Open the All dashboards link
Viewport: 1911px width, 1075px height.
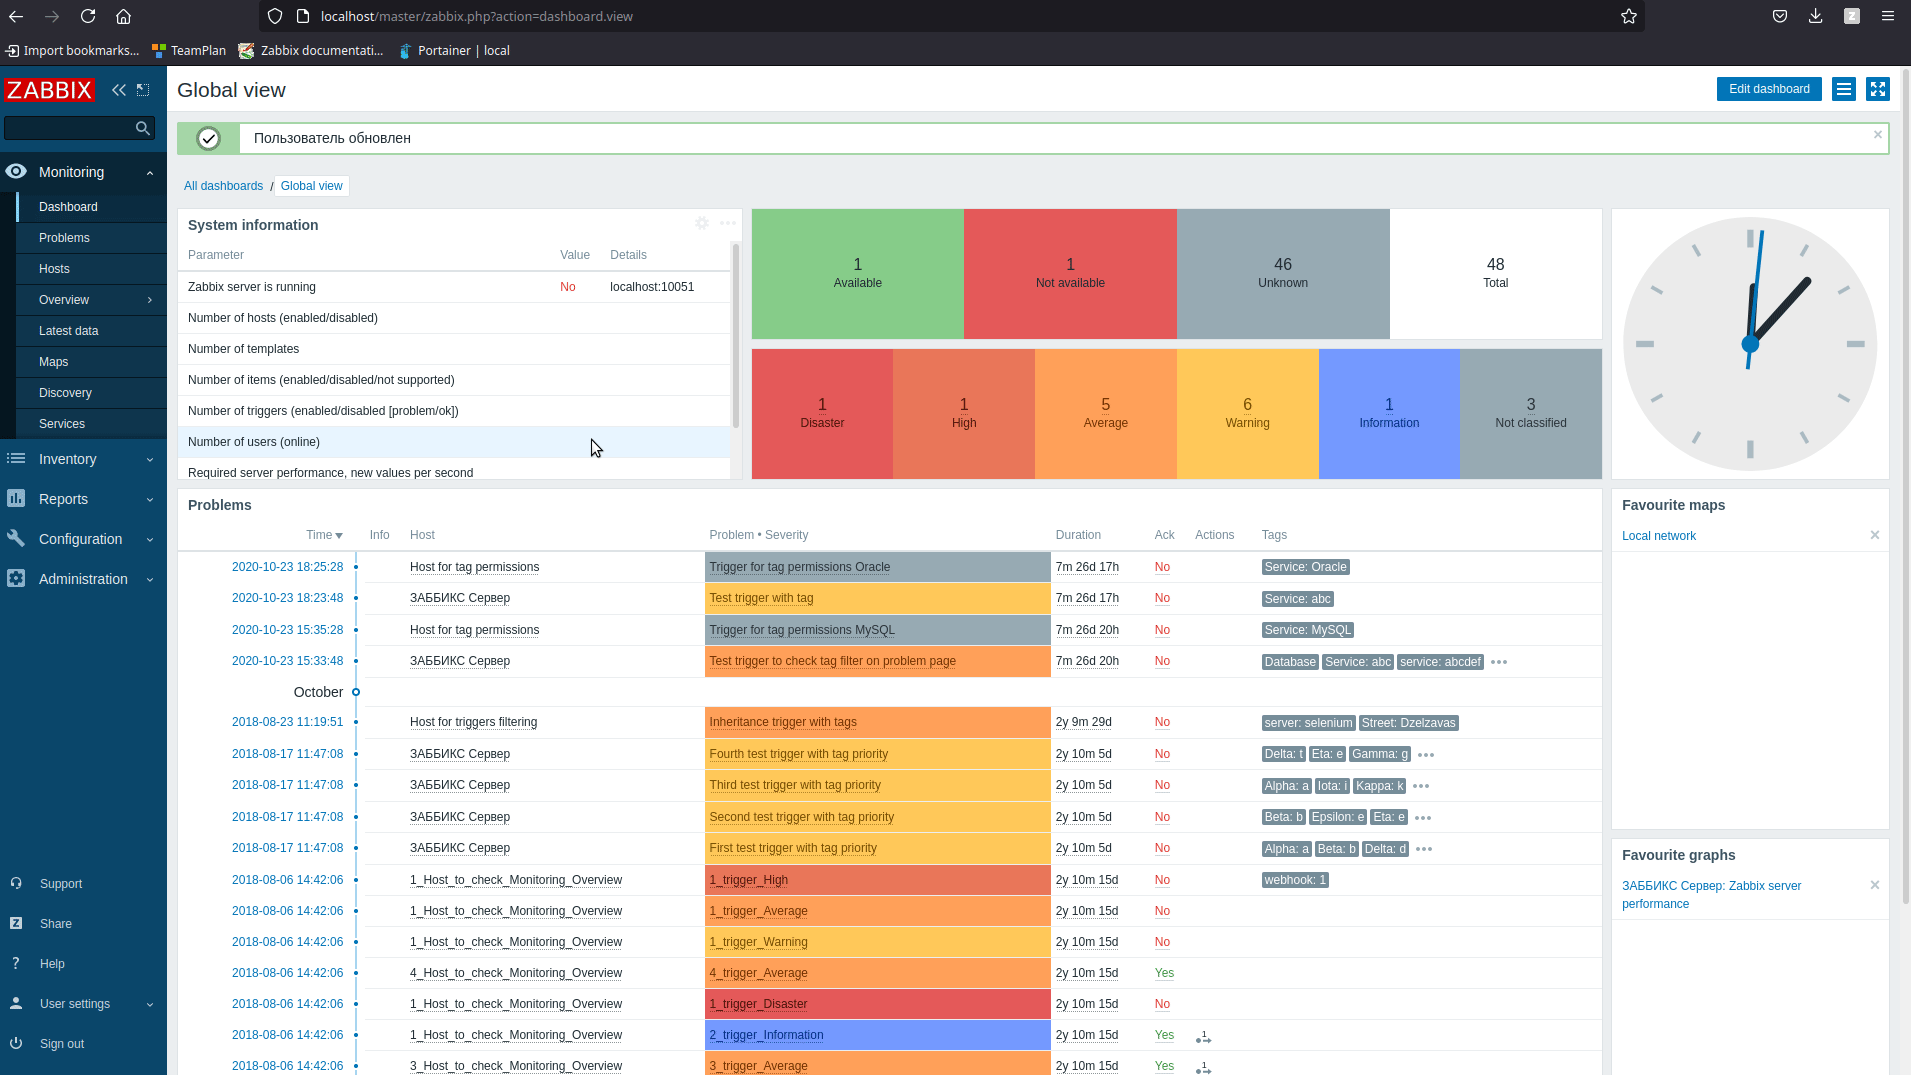[223, 186]
